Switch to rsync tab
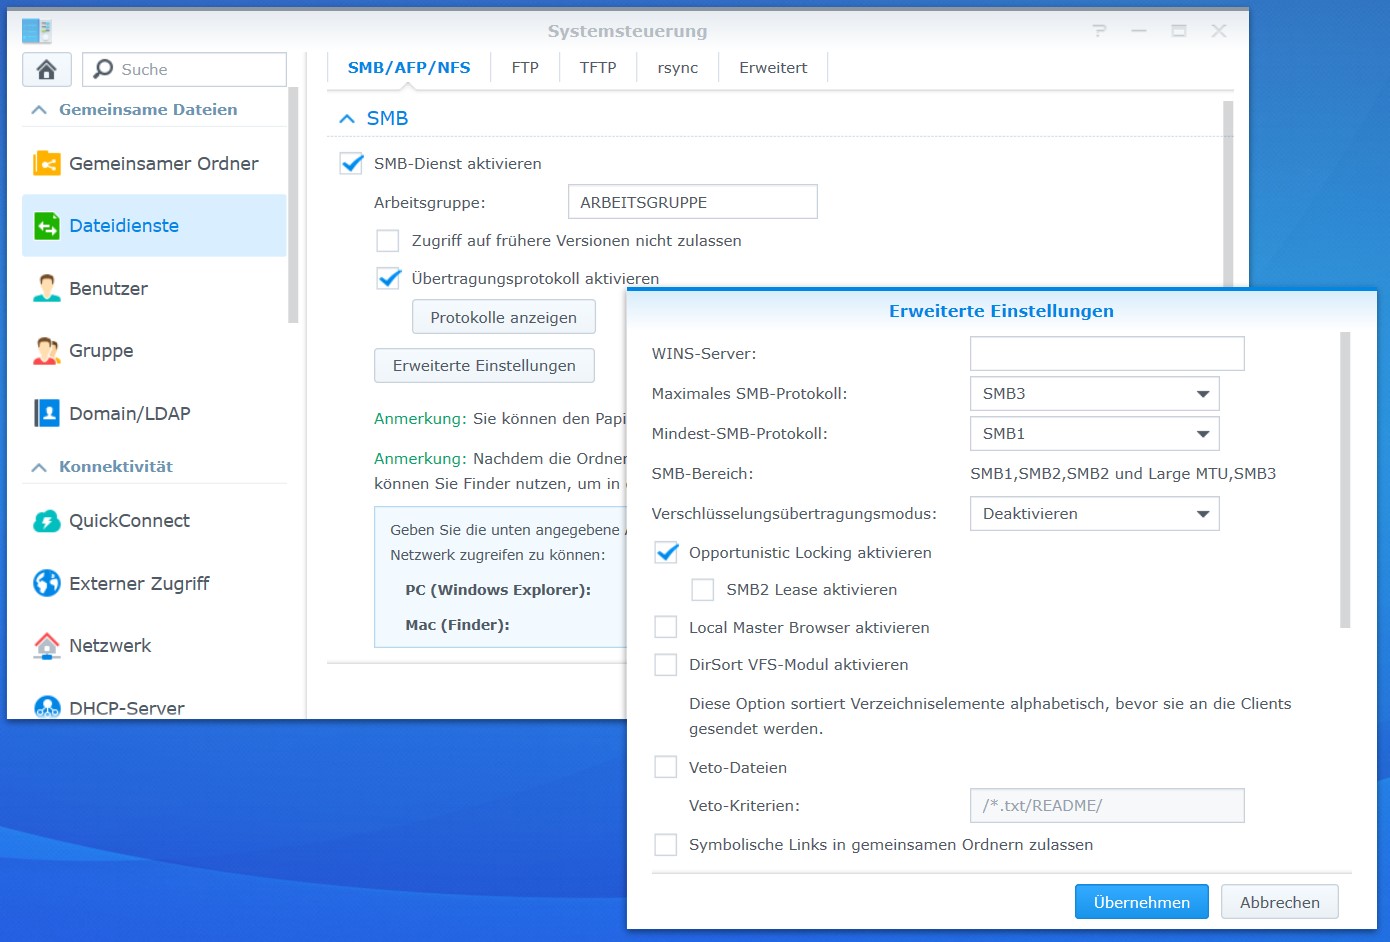The height and width of the screenshot is (942, 1390). point(678,68)
